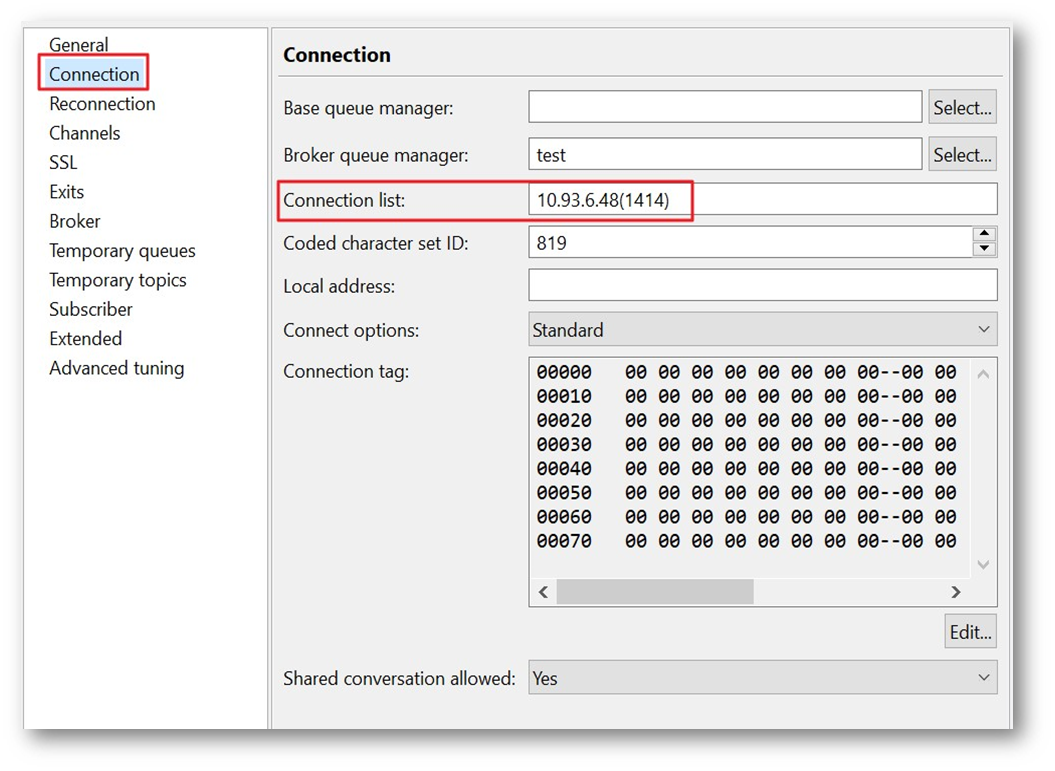
Task: Click the connection tag horizontal scrollbar thumb
Action: pos(654,592)
